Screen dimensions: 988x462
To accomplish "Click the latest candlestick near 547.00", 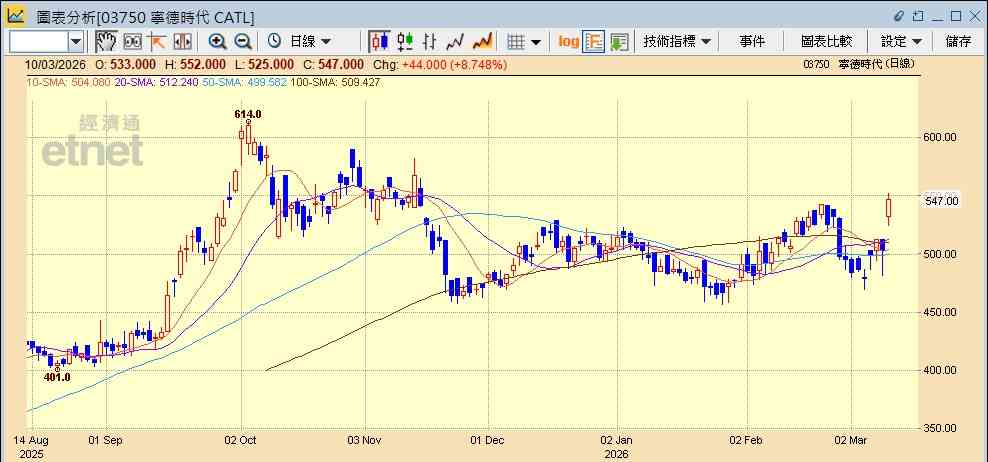I will tap(889, 208).
